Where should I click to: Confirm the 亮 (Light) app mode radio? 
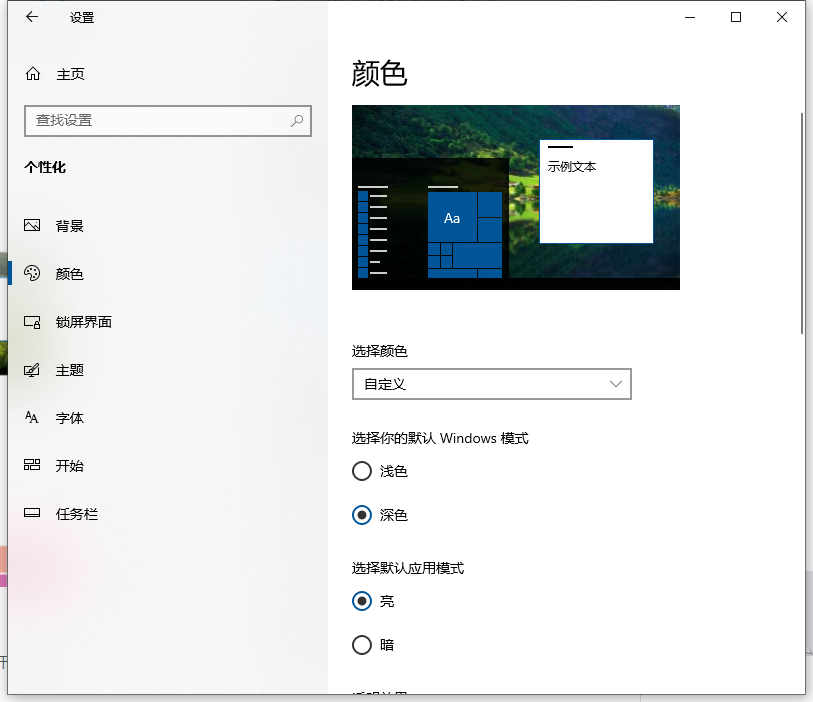pos(361,601)
